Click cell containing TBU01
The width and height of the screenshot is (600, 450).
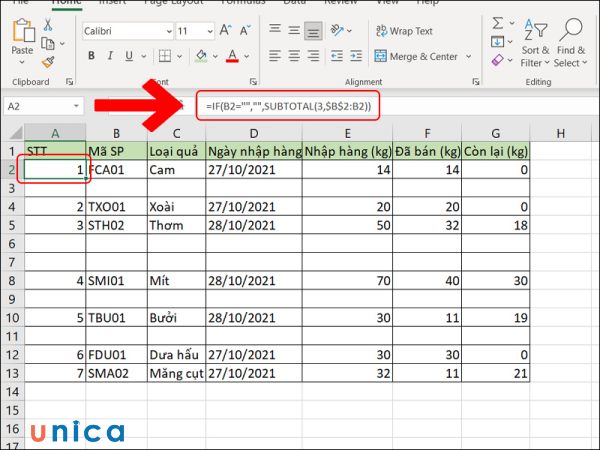coord(116,318)
